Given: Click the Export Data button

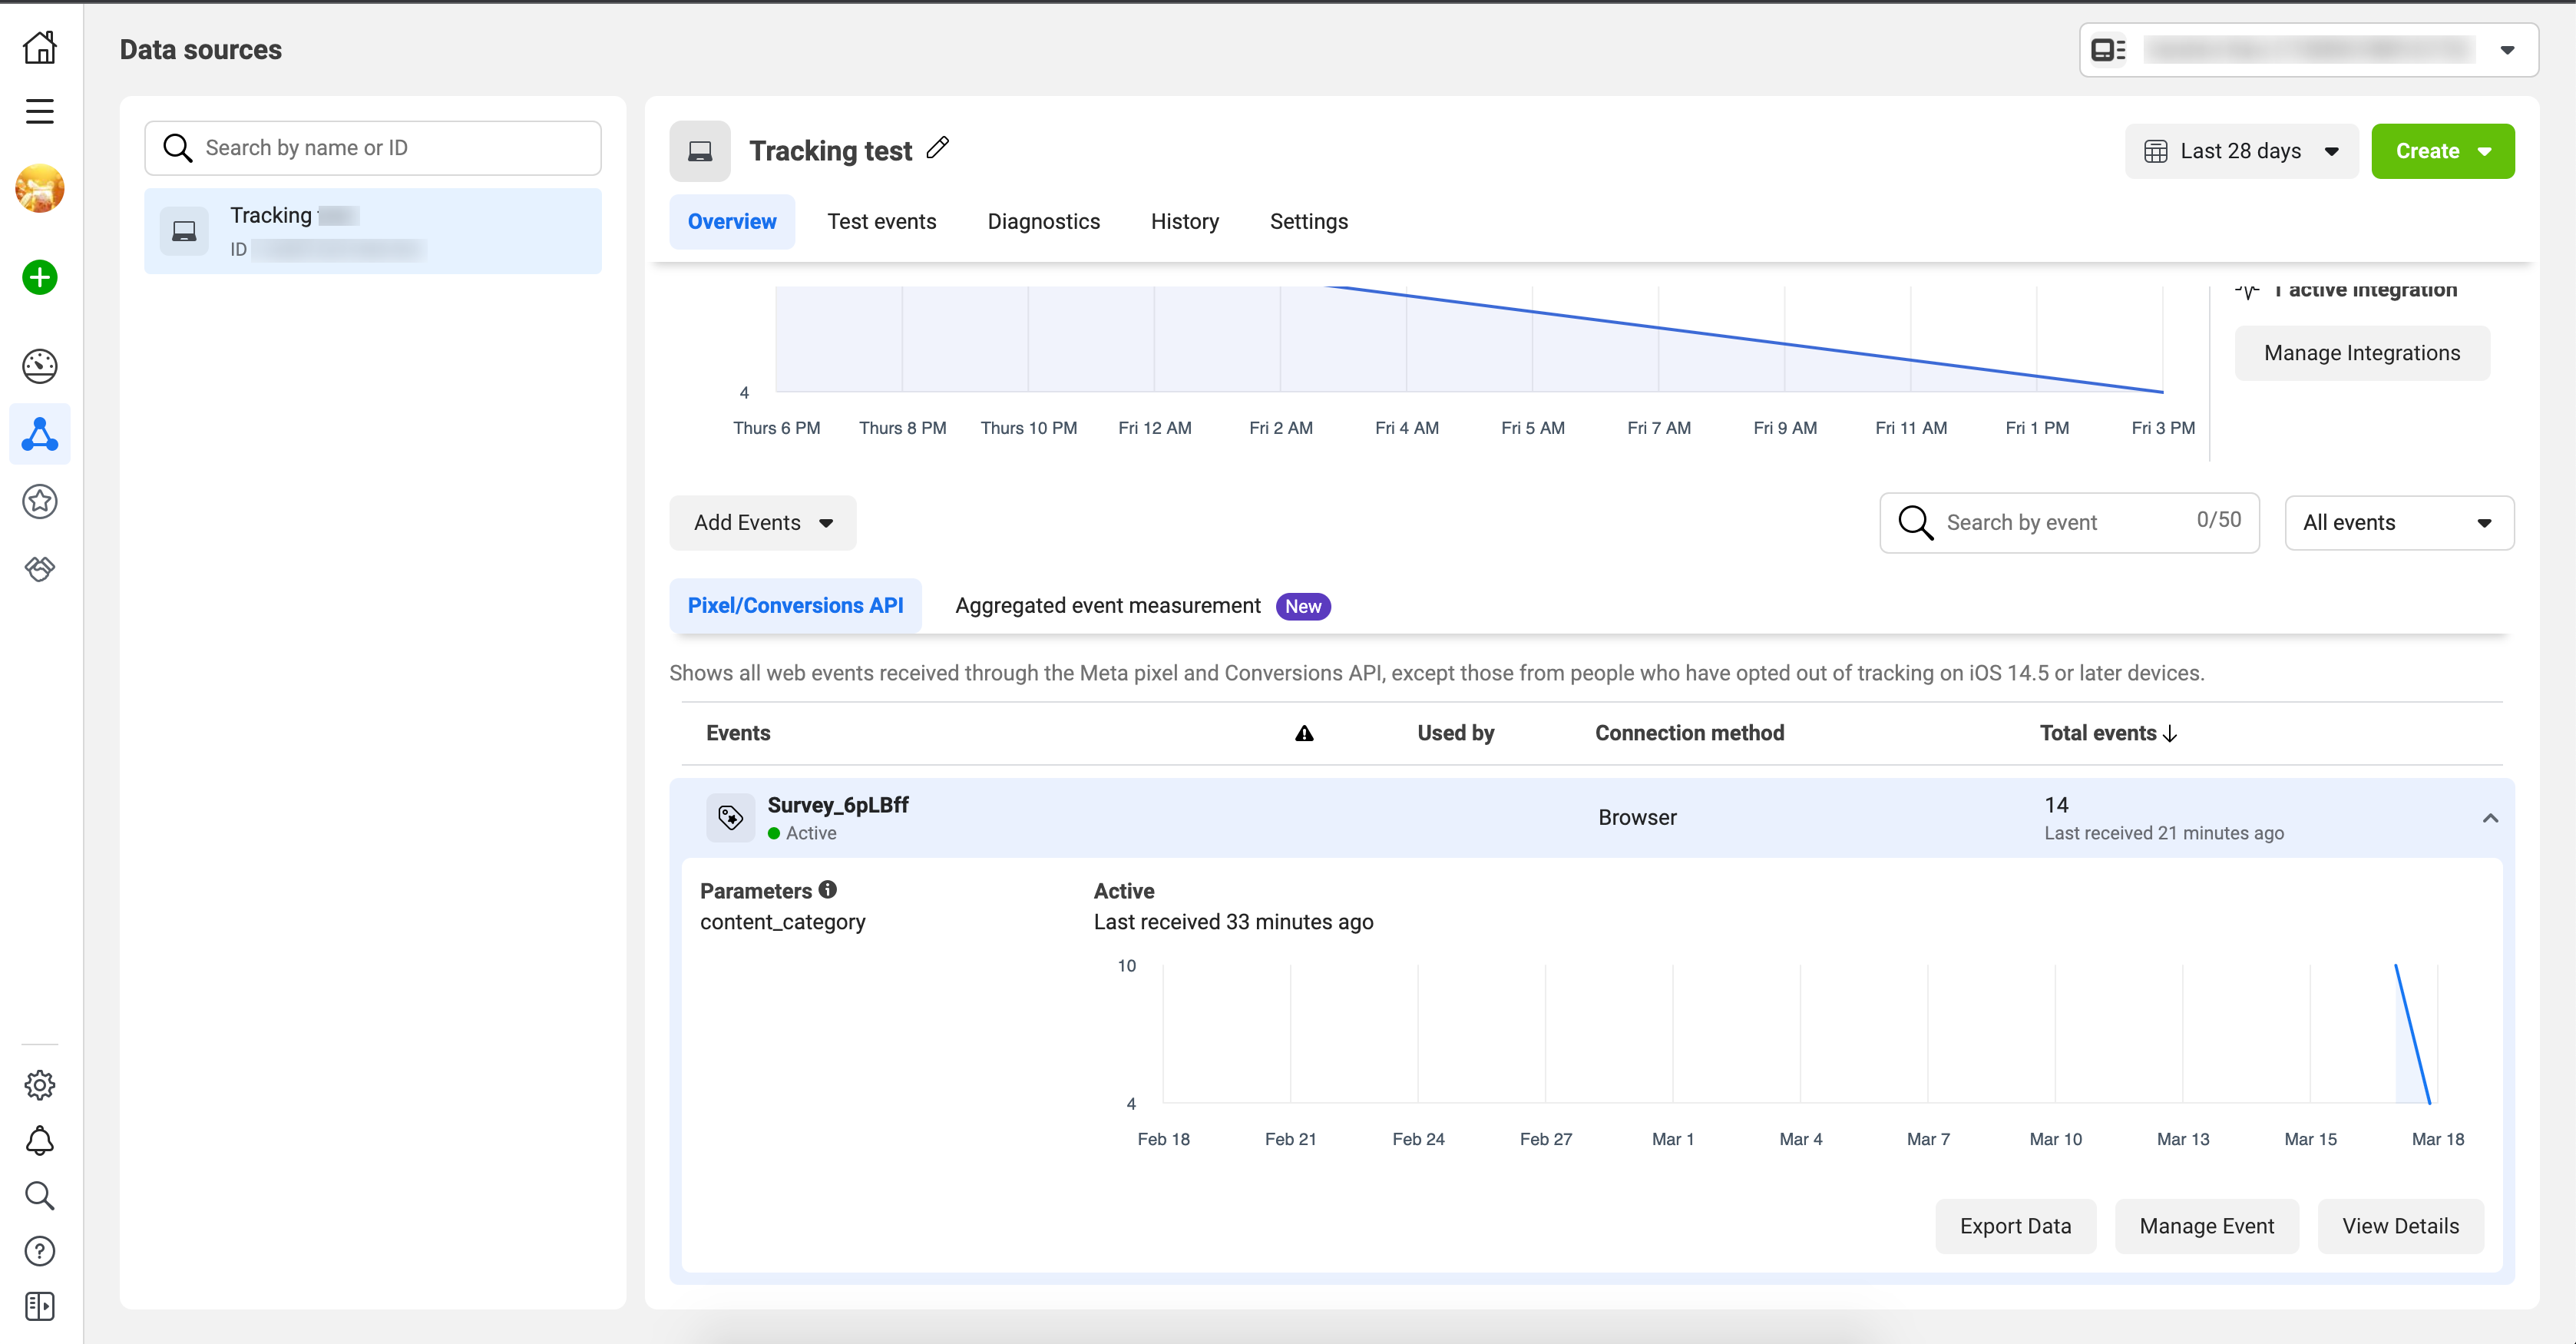Looking at the screenshot, I should [x=2014, y=1226].
